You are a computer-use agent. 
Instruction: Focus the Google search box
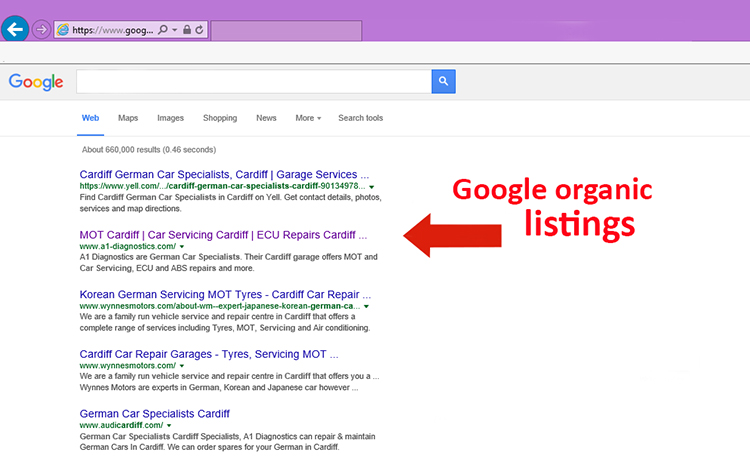254,82
